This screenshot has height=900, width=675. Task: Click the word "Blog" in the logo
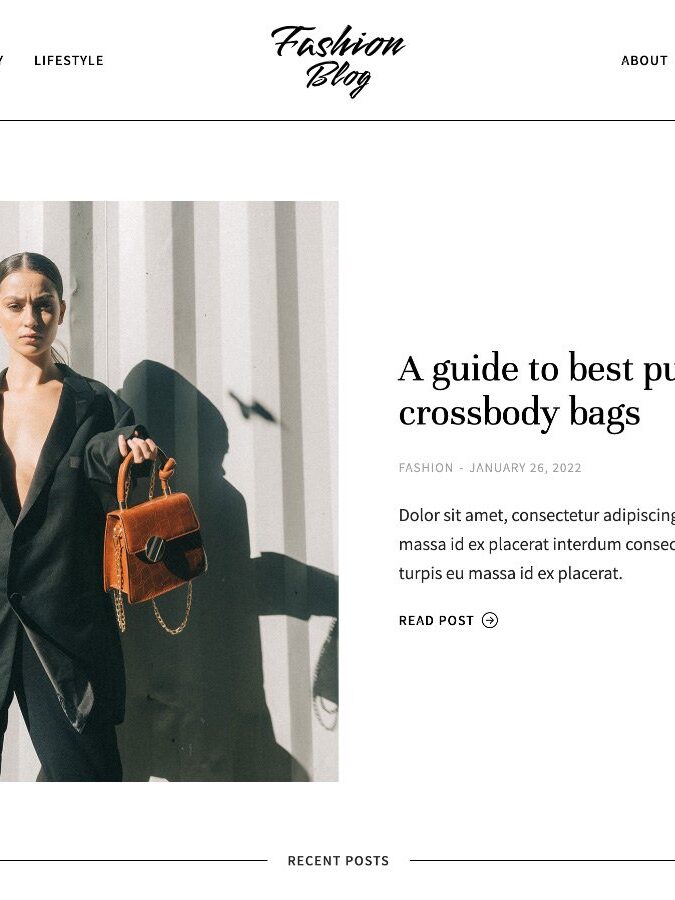[x=338, y=78]
